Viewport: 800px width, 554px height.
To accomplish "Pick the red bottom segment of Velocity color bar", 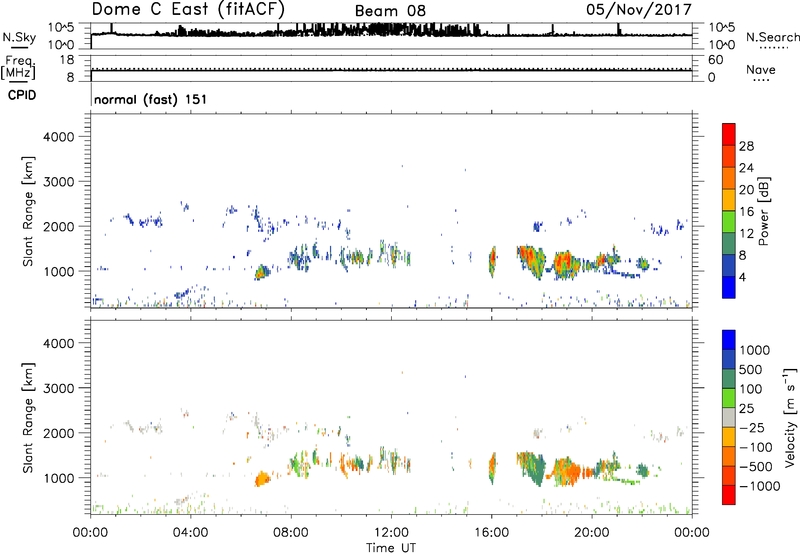I will (x=729, y=495).
